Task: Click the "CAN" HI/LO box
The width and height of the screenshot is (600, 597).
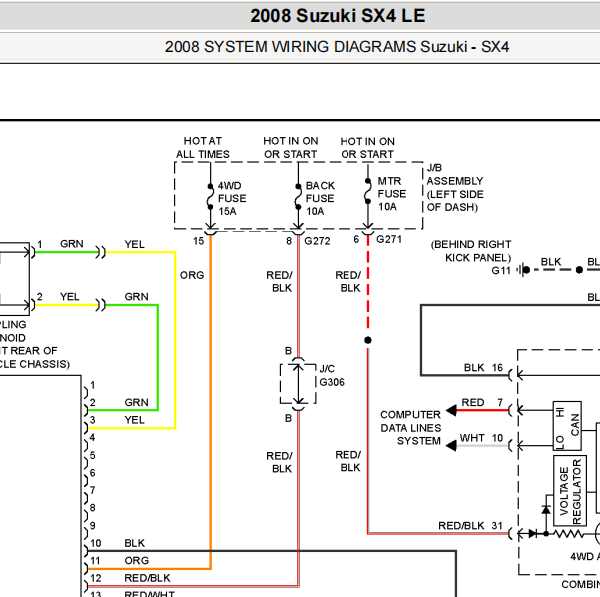Action: (567, 426)
